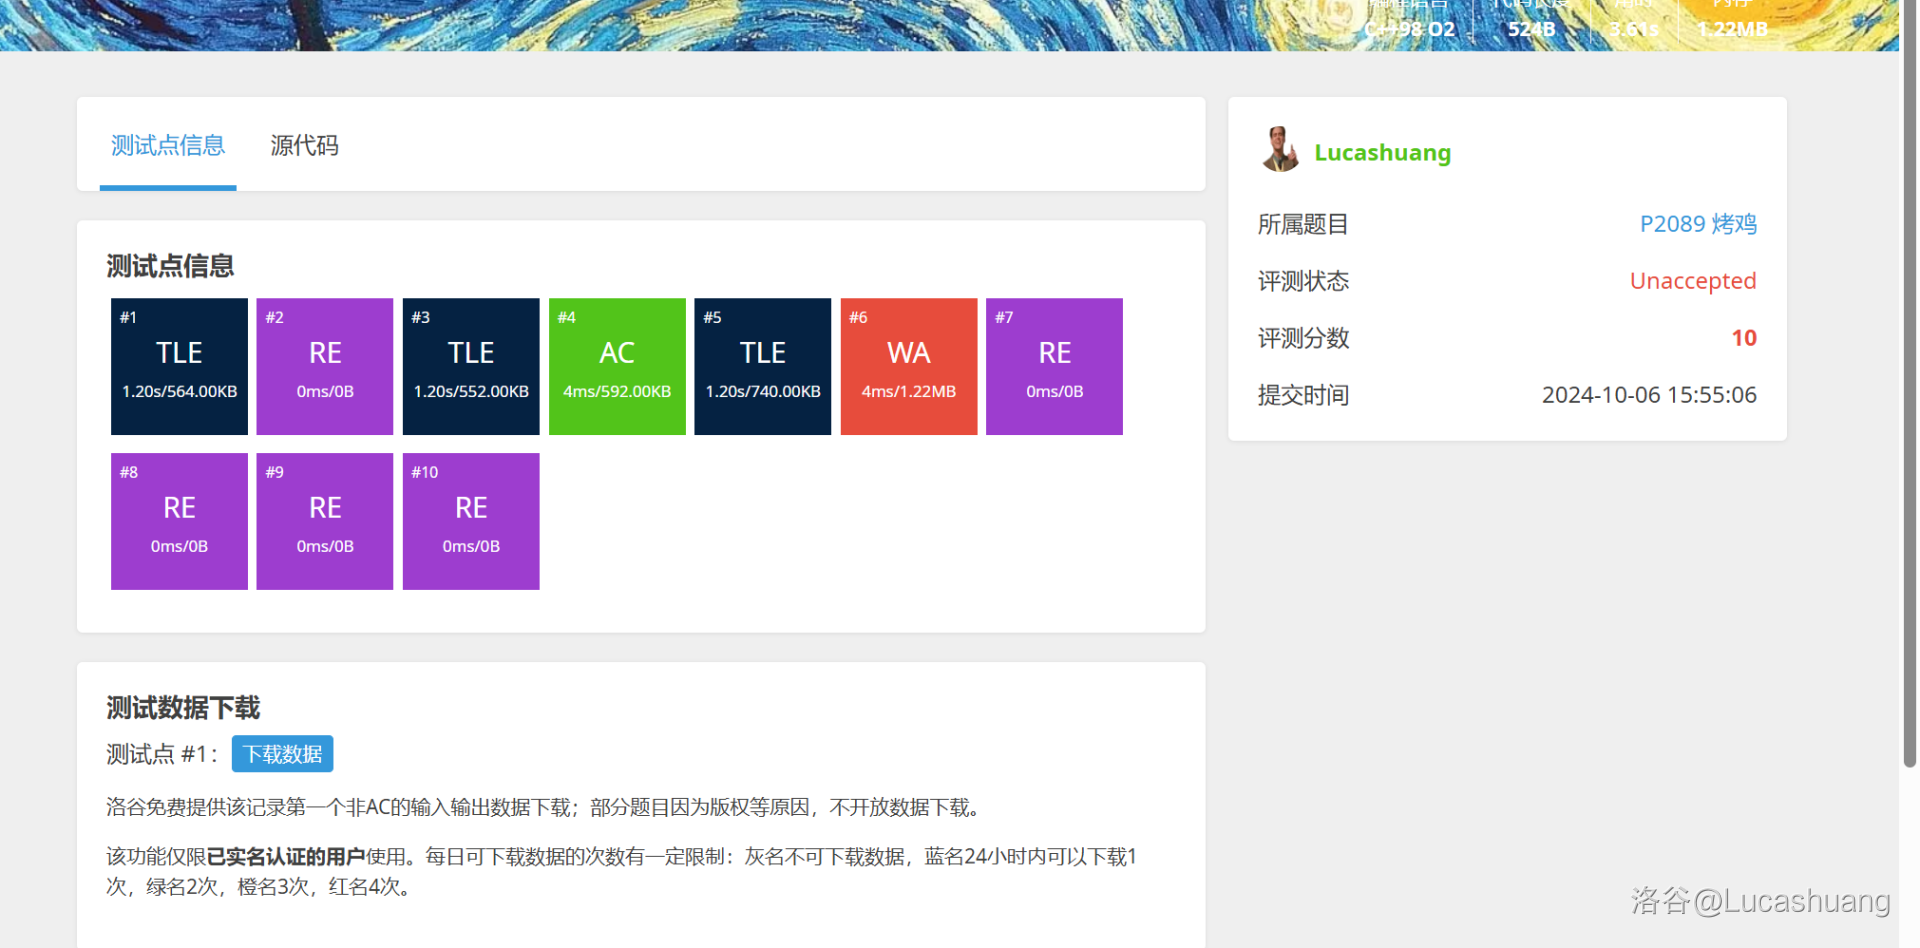
Task: Open the Lucashuang username profile link
Action: click(1382, 153)
